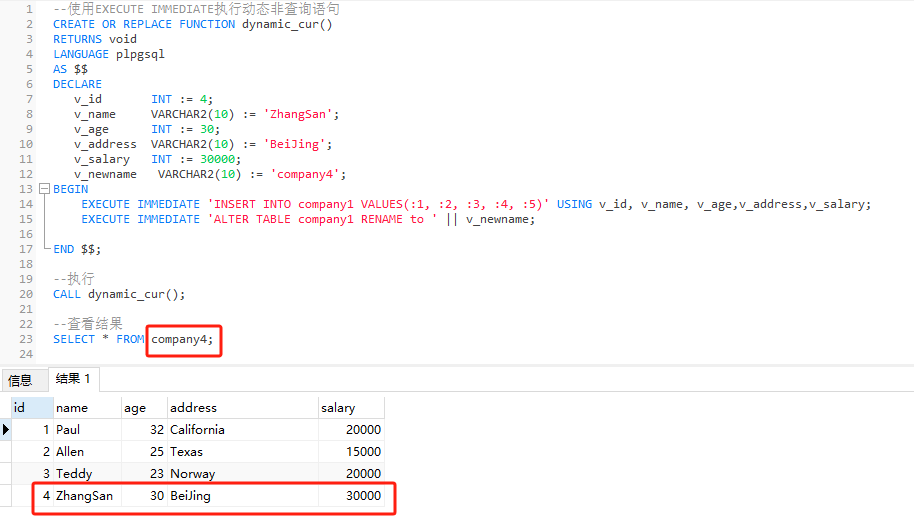Click the Norway address cell

point(243,473)
